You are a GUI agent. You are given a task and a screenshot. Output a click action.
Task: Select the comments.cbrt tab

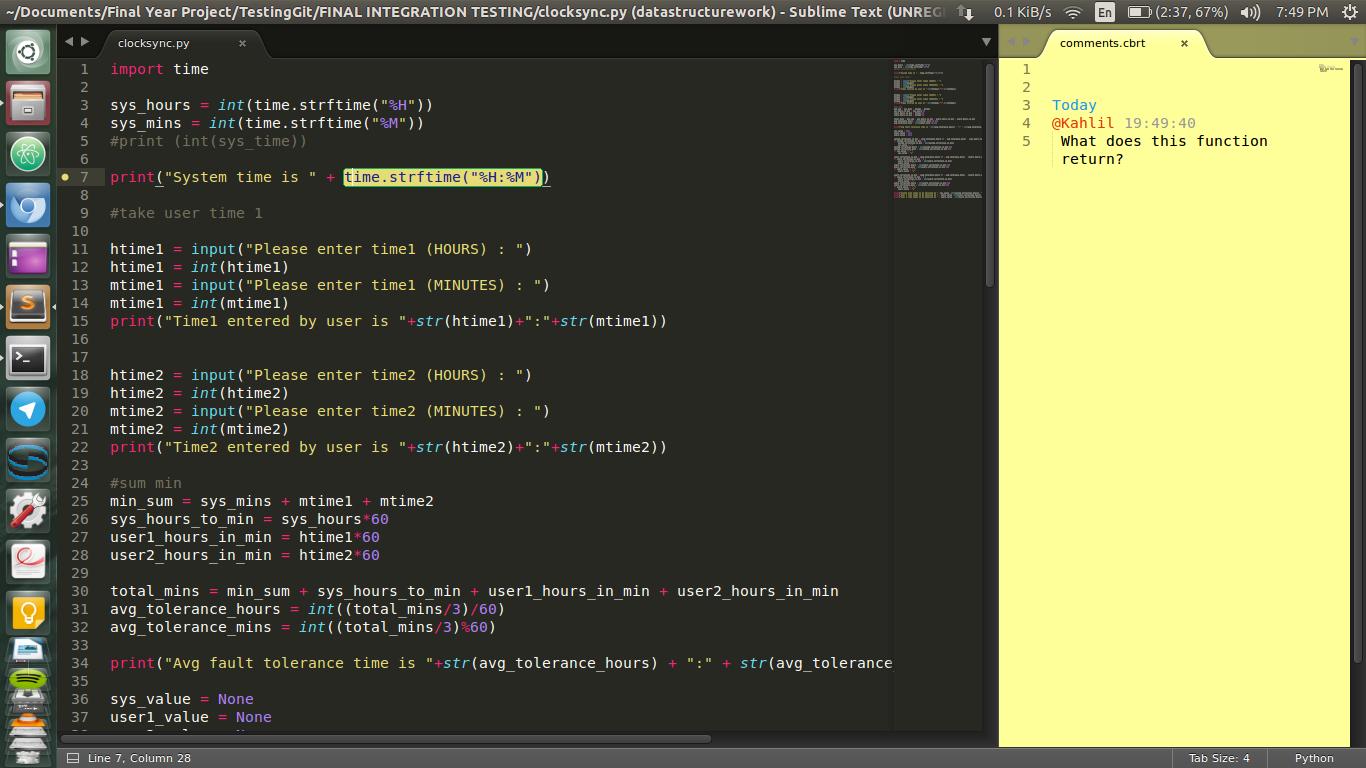click(x=1102, y=43)
